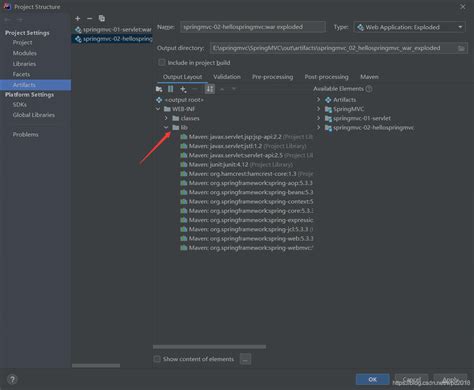Create archive in output layout toolbar
Viewport: 474px width, 390px height.
point(171,89)
